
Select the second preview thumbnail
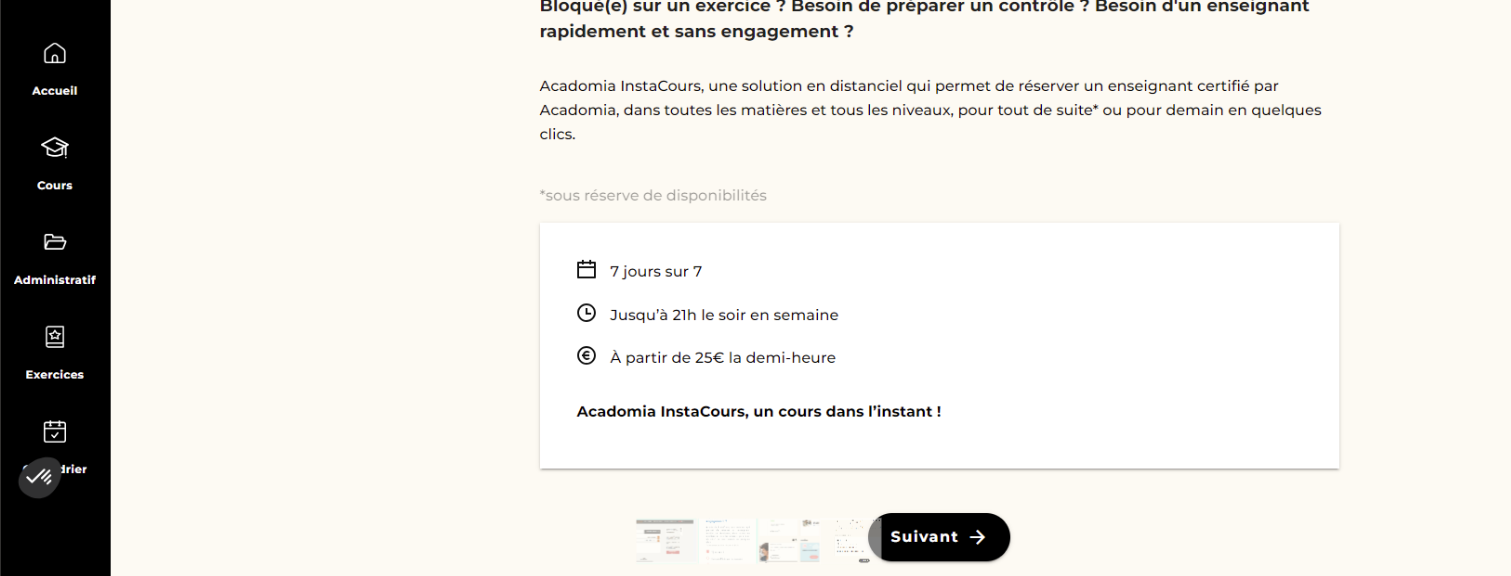point(727,540)
